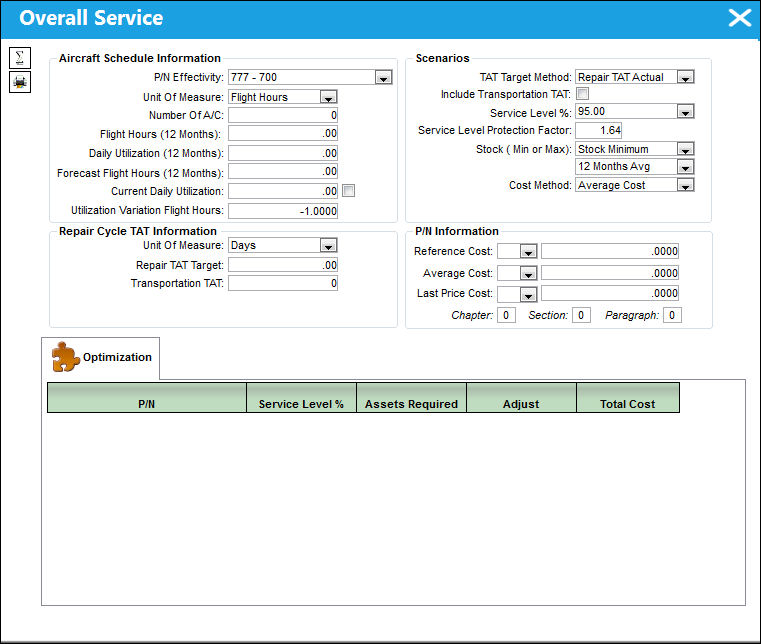The width and height of the screenshot is (761, 644).
Task: Select the Optimization tab
Action: click(100, 358)
